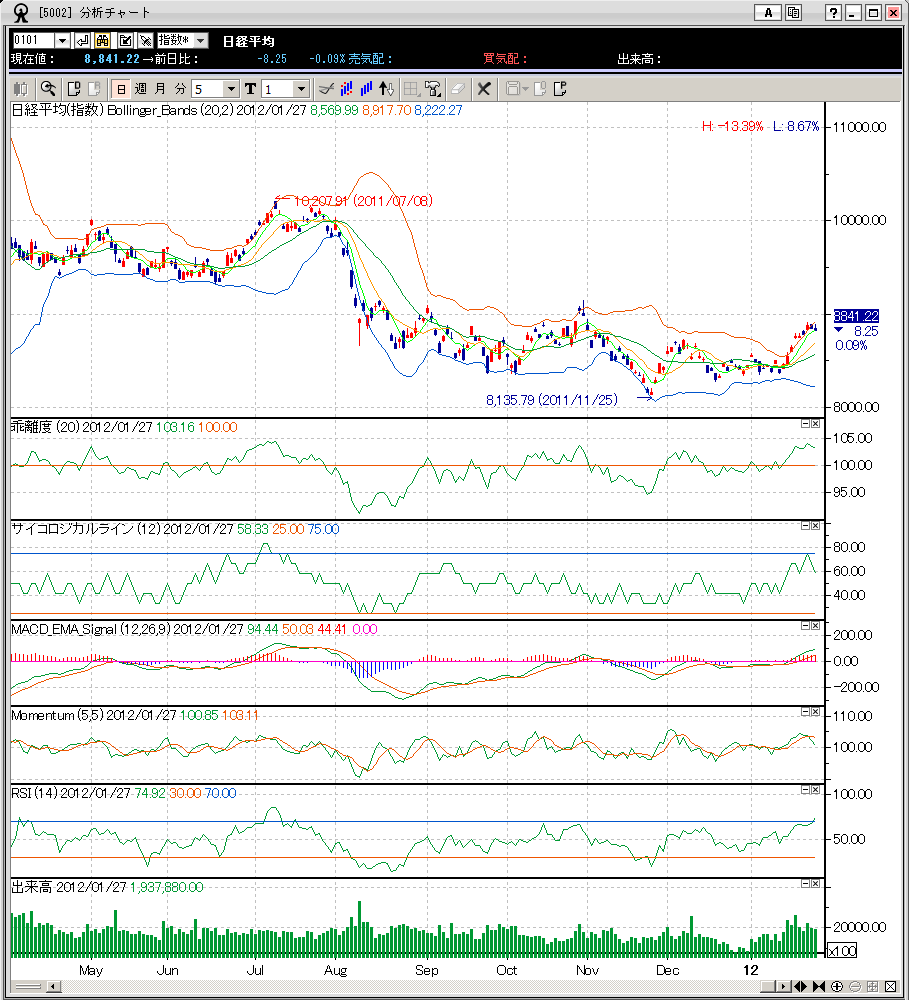Click the enter arrow icon beside code box
Image resolution: width=909 pixels, height=1000 pixels.
82,40
